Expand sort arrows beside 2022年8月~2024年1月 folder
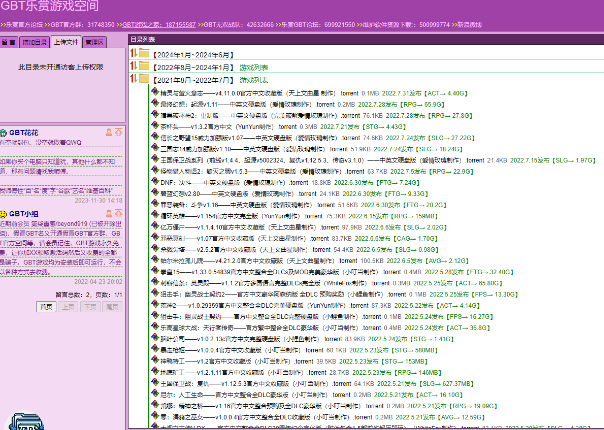 pyautogui.click(x=133, y=65)
